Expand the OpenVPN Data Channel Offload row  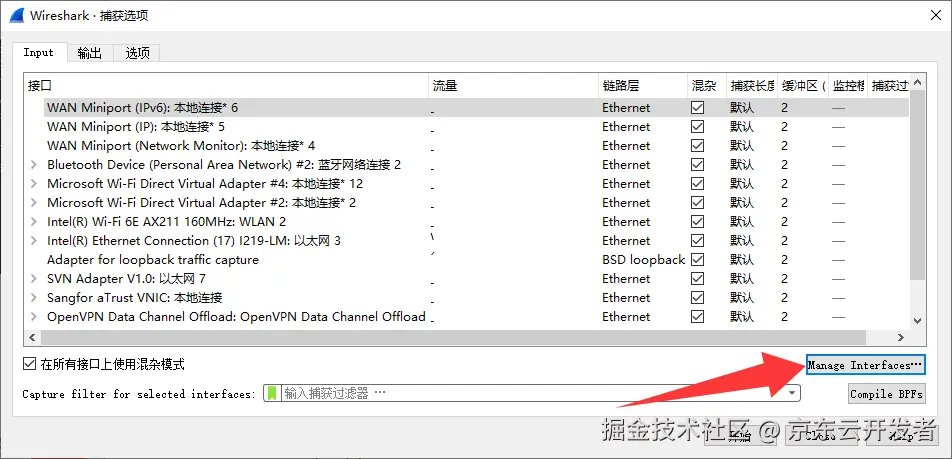34,316
